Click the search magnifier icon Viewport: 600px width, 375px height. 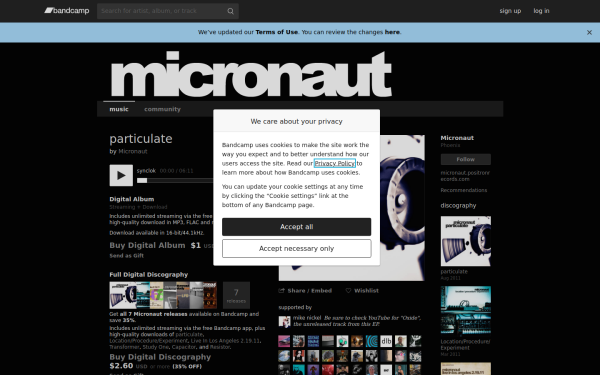point(230,11)
